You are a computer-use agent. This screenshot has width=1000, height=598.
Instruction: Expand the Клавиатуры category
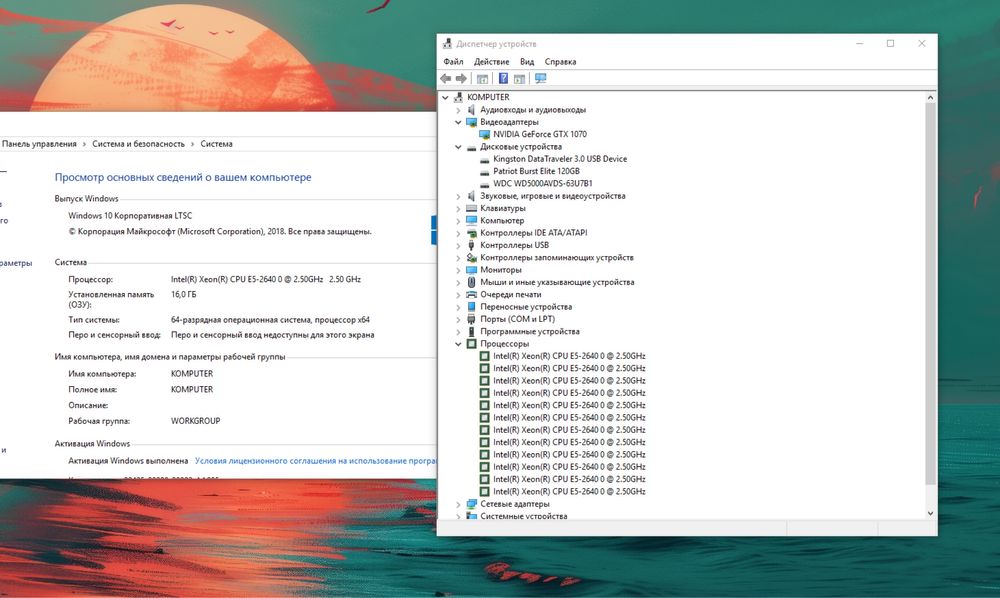click(458, 208)
